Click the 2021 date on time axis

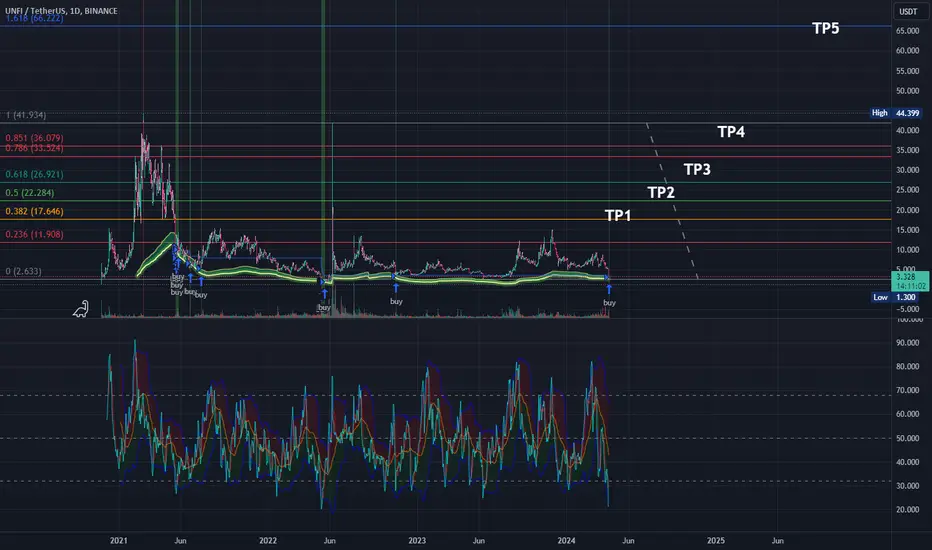coord(118,540)
